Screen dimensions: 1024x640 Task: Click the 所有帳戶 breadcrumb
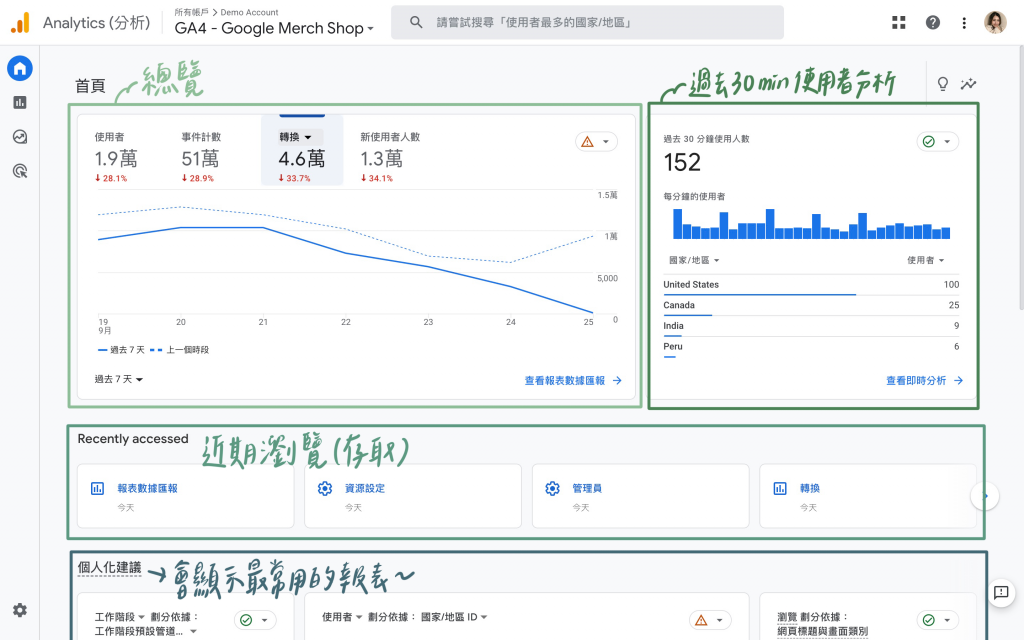191,12
